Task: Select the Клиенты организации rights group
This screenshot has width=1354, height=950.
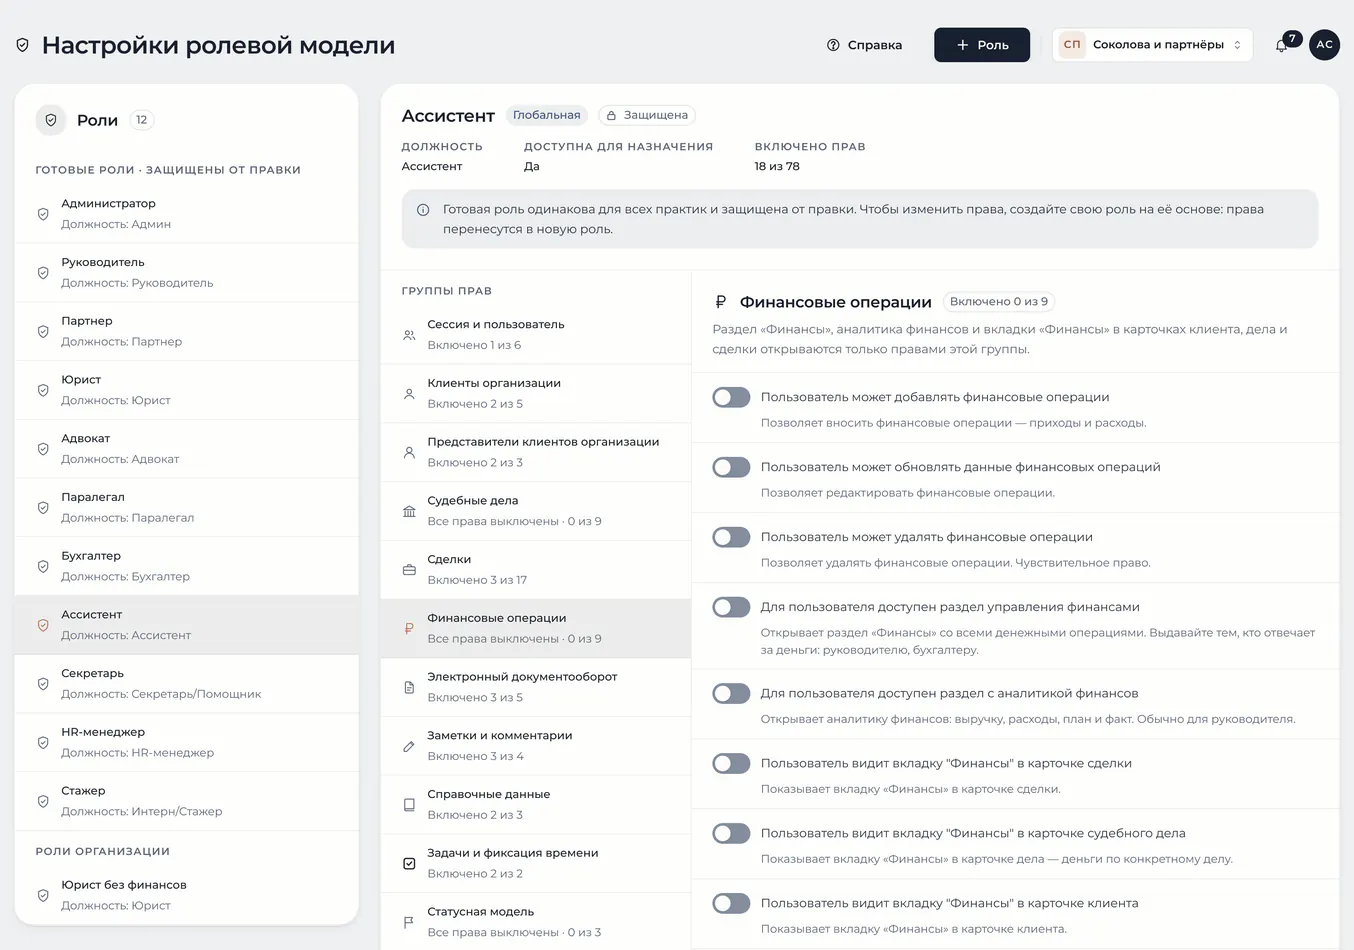Action: 536,394
